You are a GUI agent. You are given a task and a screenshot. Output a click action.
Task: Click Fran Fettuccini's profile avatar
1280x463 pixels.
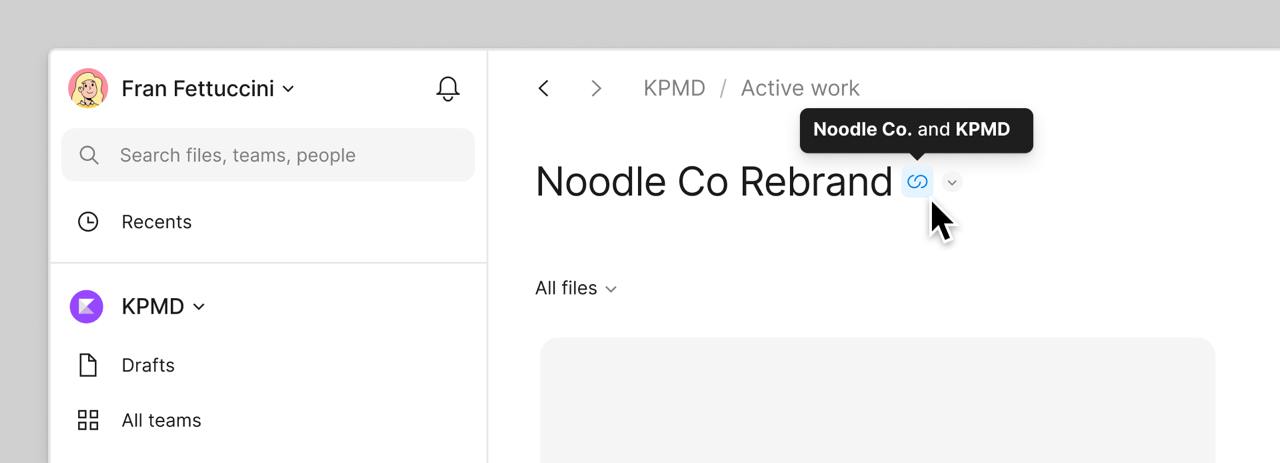pyautogui.click(x=88, y=89)
